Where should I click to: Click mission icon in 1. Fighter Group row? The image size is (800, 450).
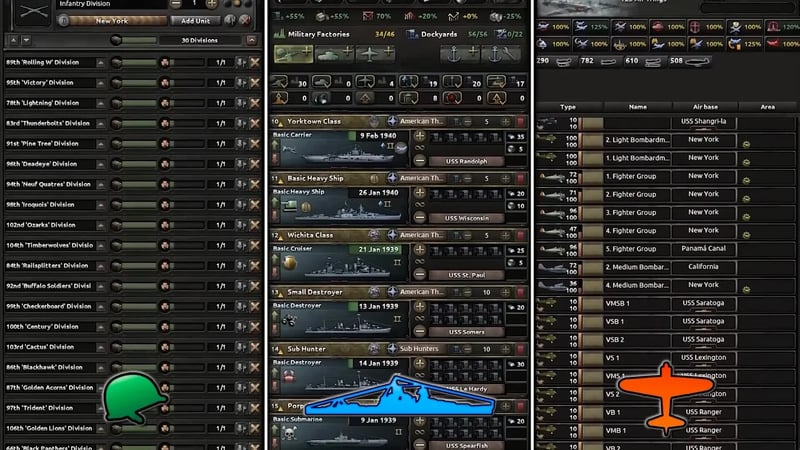[746, 181]
